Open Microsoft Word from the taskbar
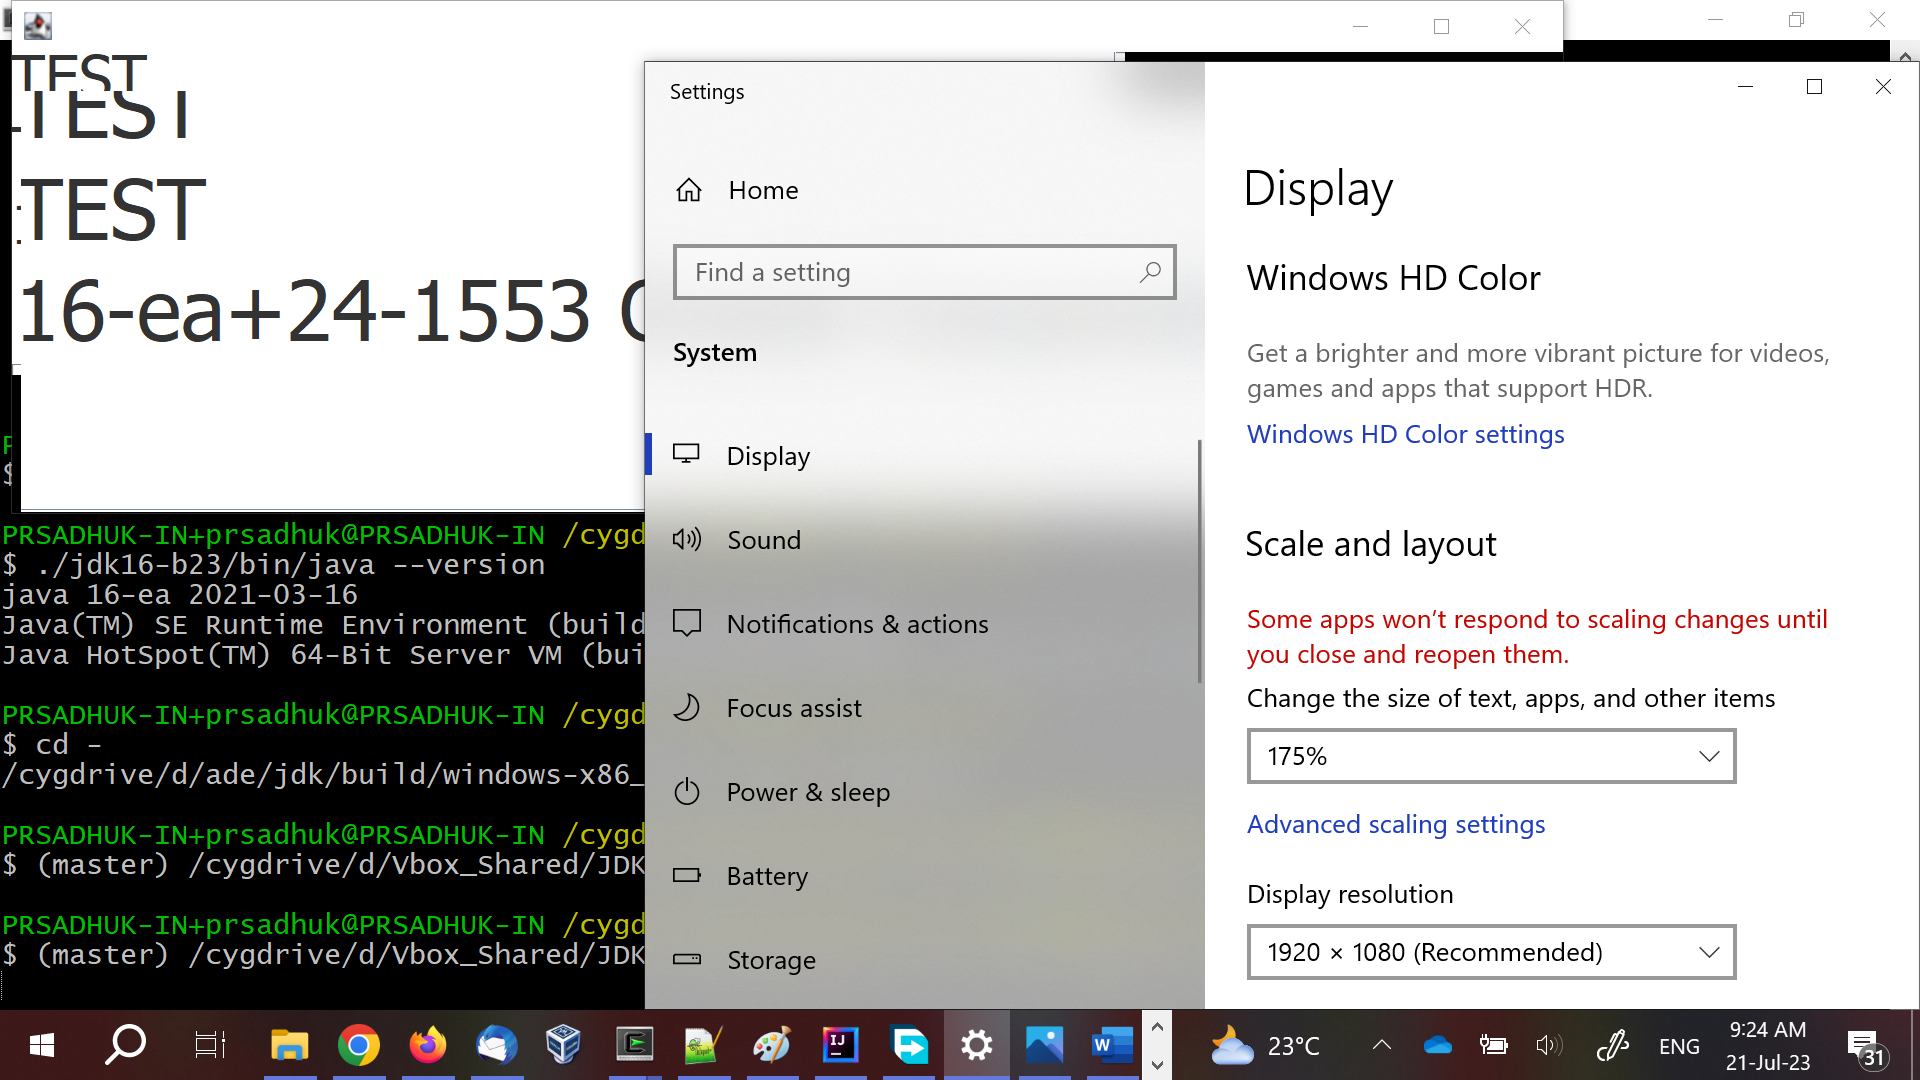This screenshot has width=1920, height=1080. pyautogui.click(x=1111, y=1046)
